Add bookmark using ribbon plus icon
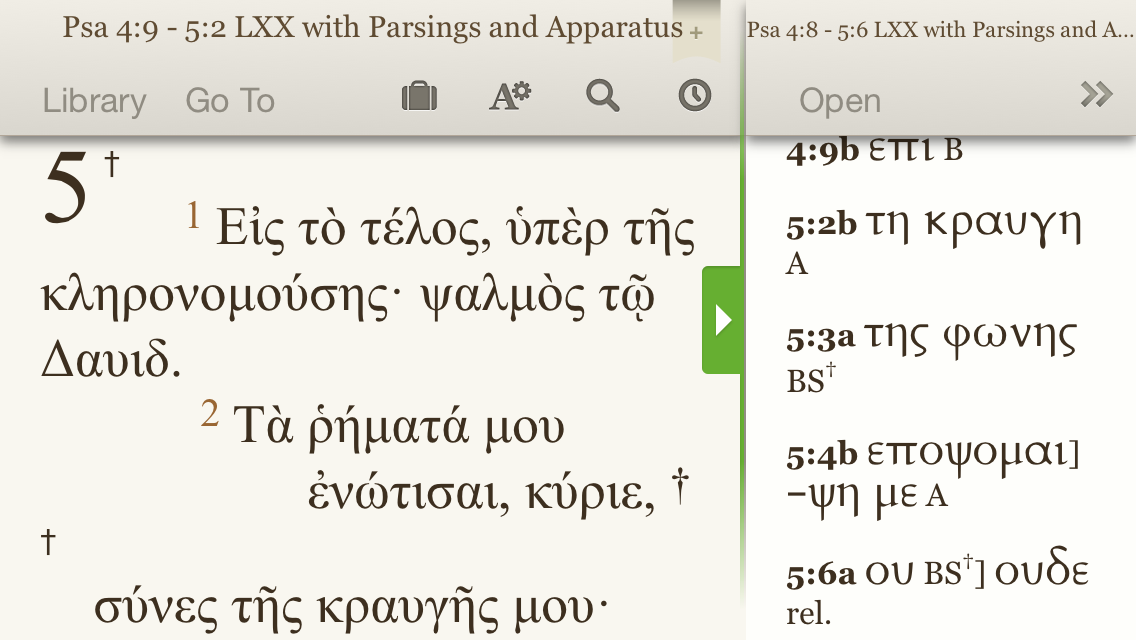 coord(696,30)
